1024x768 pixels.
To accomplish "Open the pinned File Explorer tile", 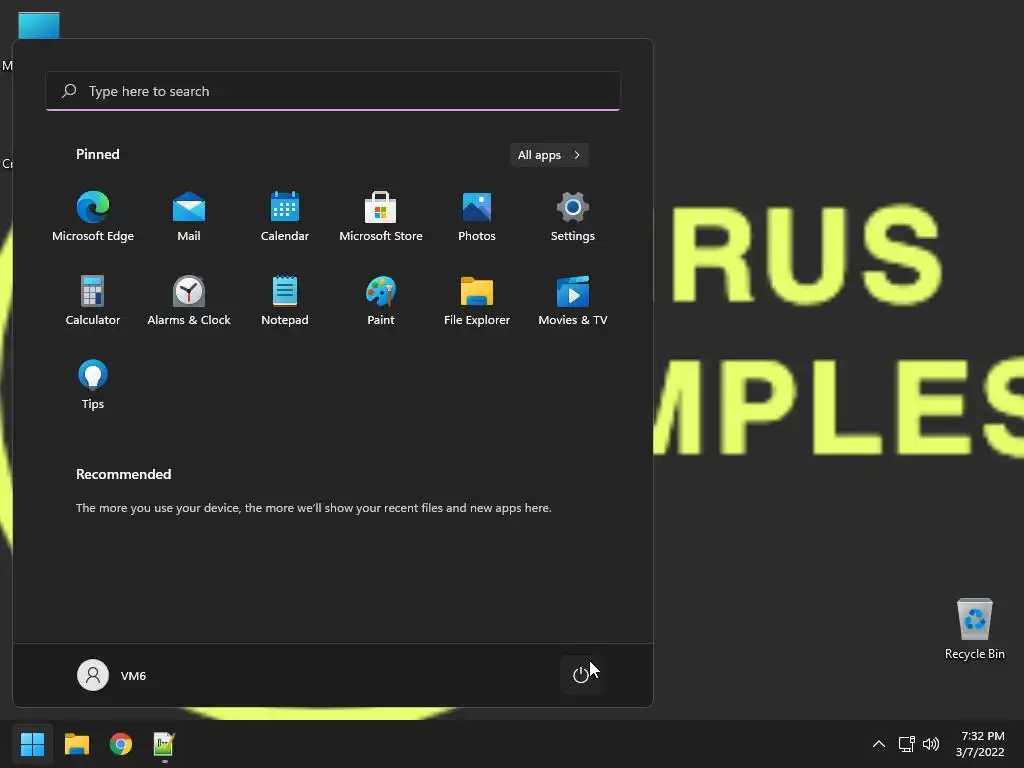I will pos(477,300).
